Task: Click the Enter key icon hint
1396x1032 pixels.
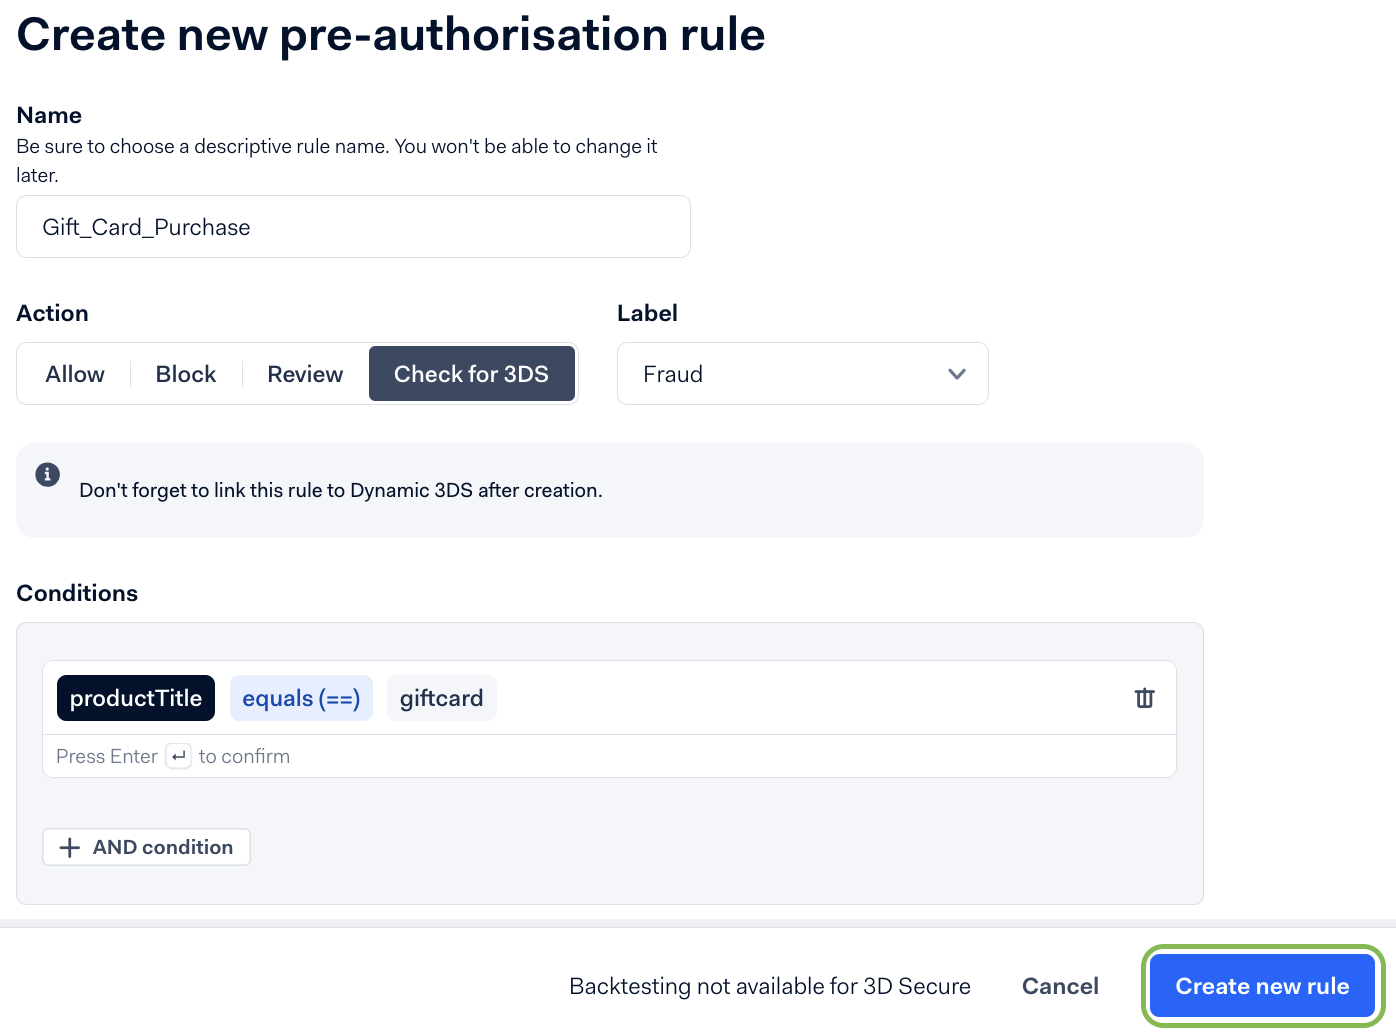Action: 178,756
